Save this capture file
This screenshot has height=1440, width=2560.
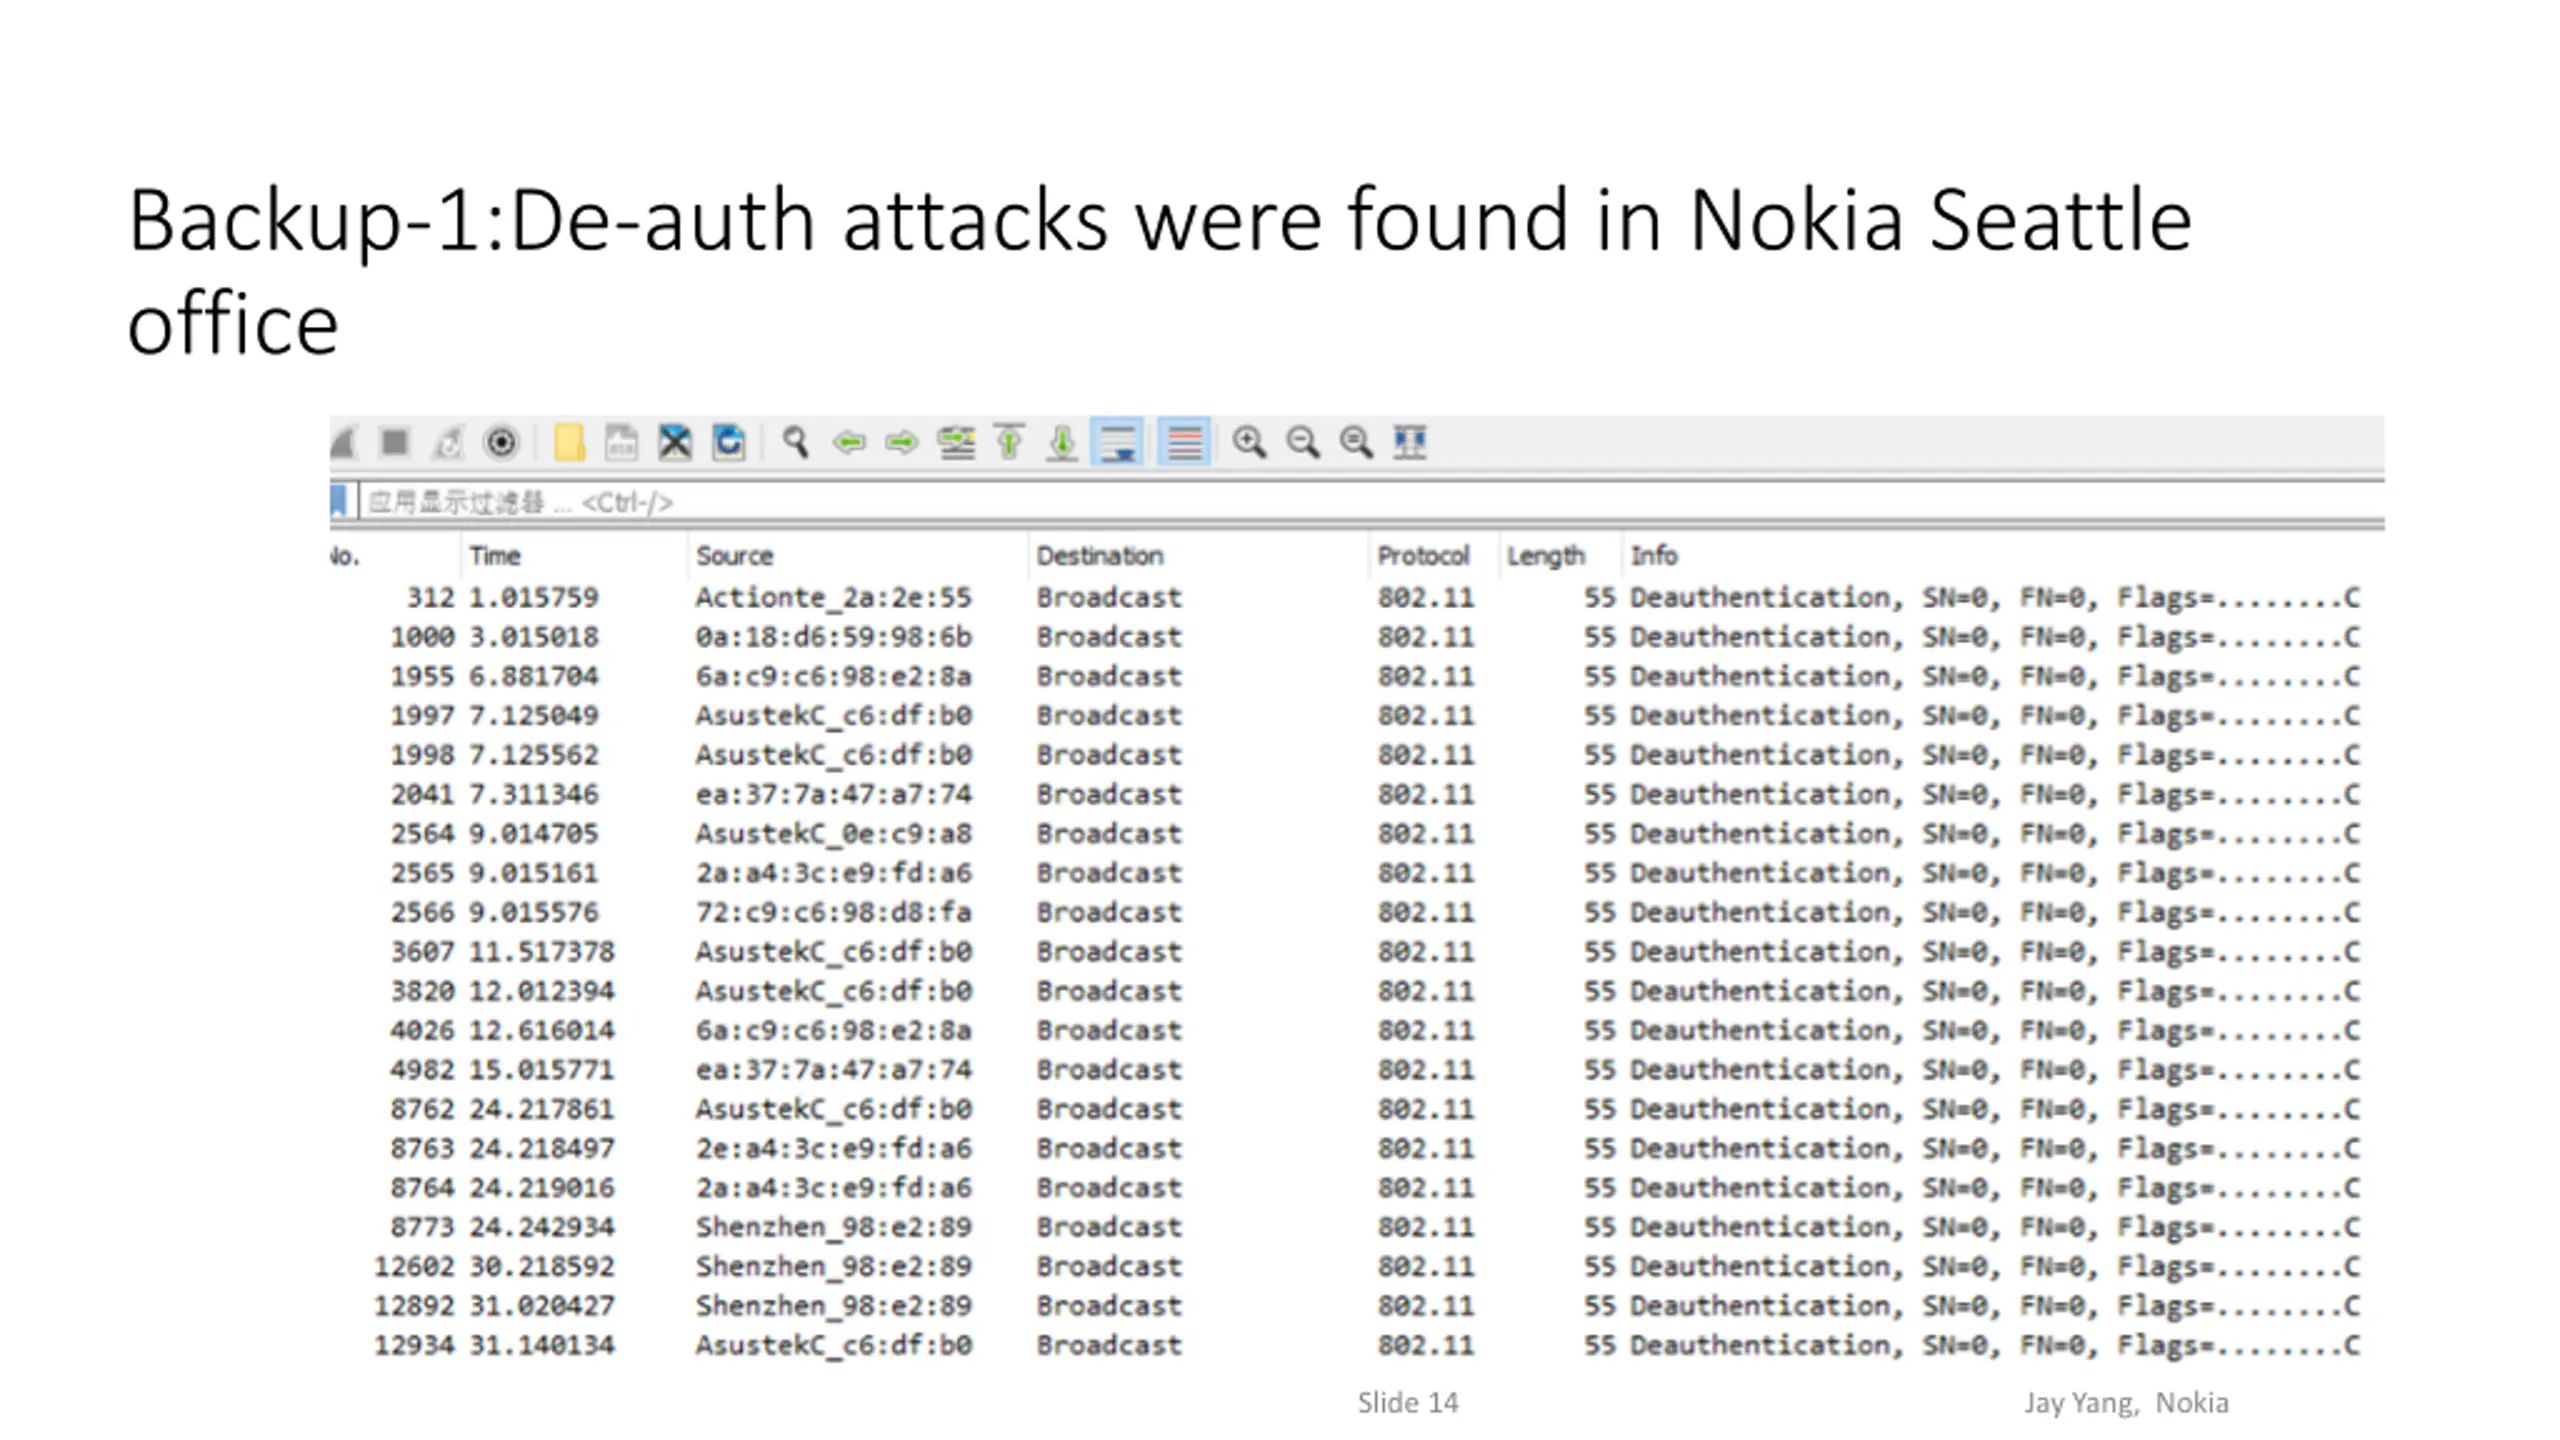(622, 442)
